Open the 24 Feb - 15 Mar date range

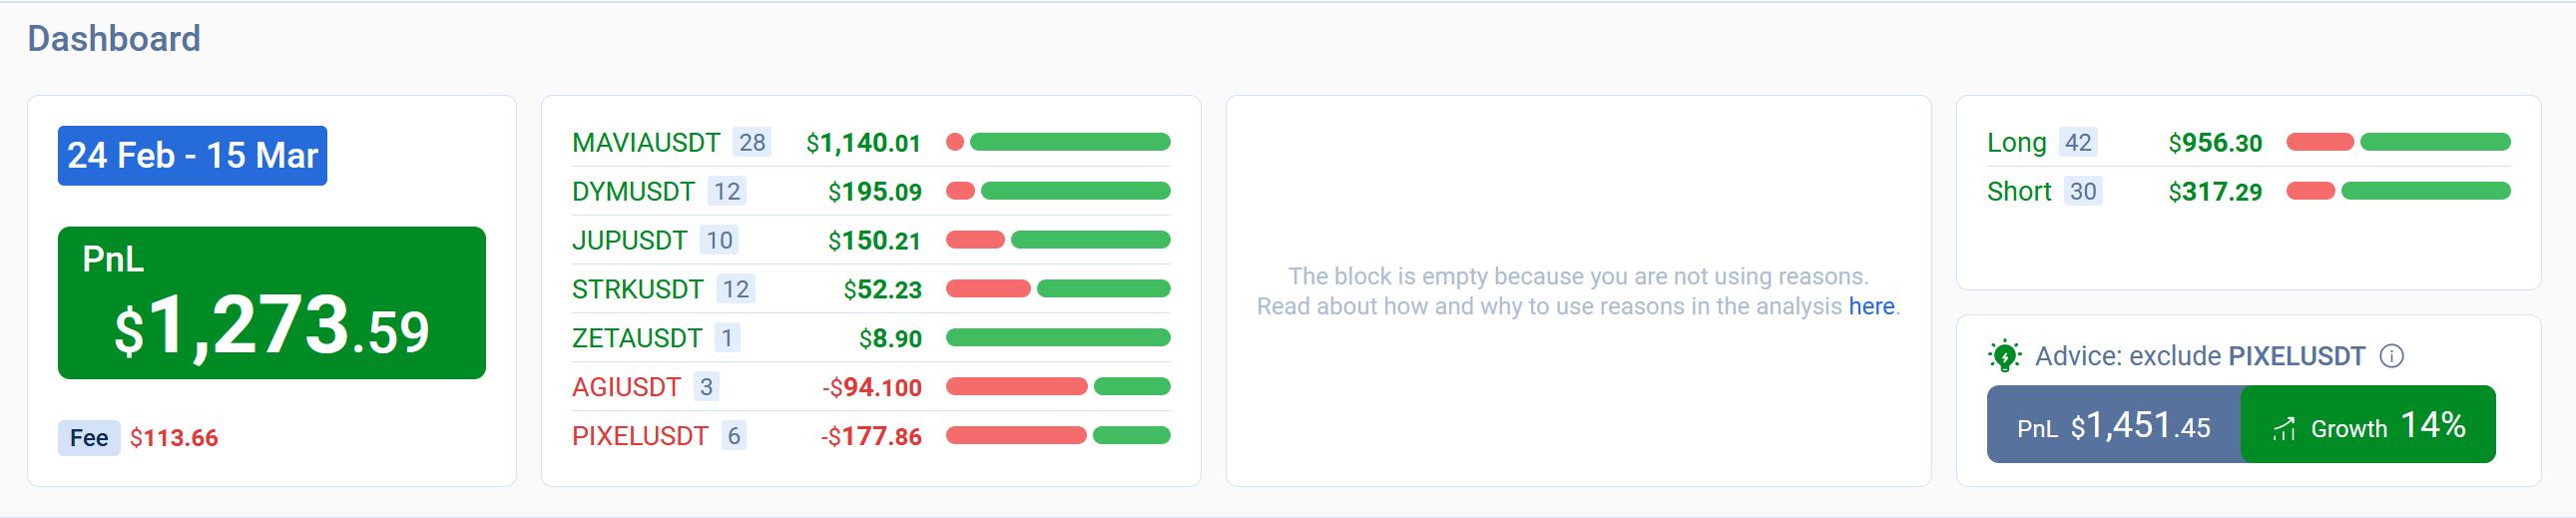coord(192,156)
